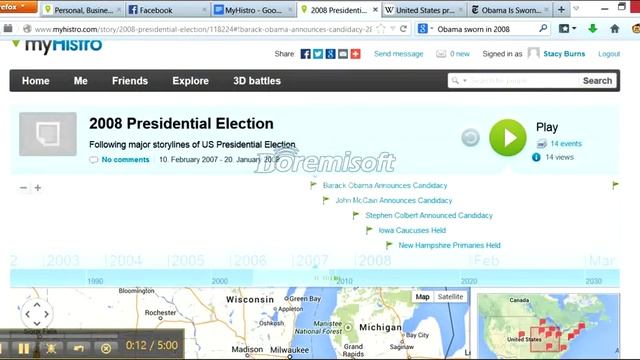Click the red plus share icon
The width and height of the screenshot is (640, 360).
[x=356, y=54]
